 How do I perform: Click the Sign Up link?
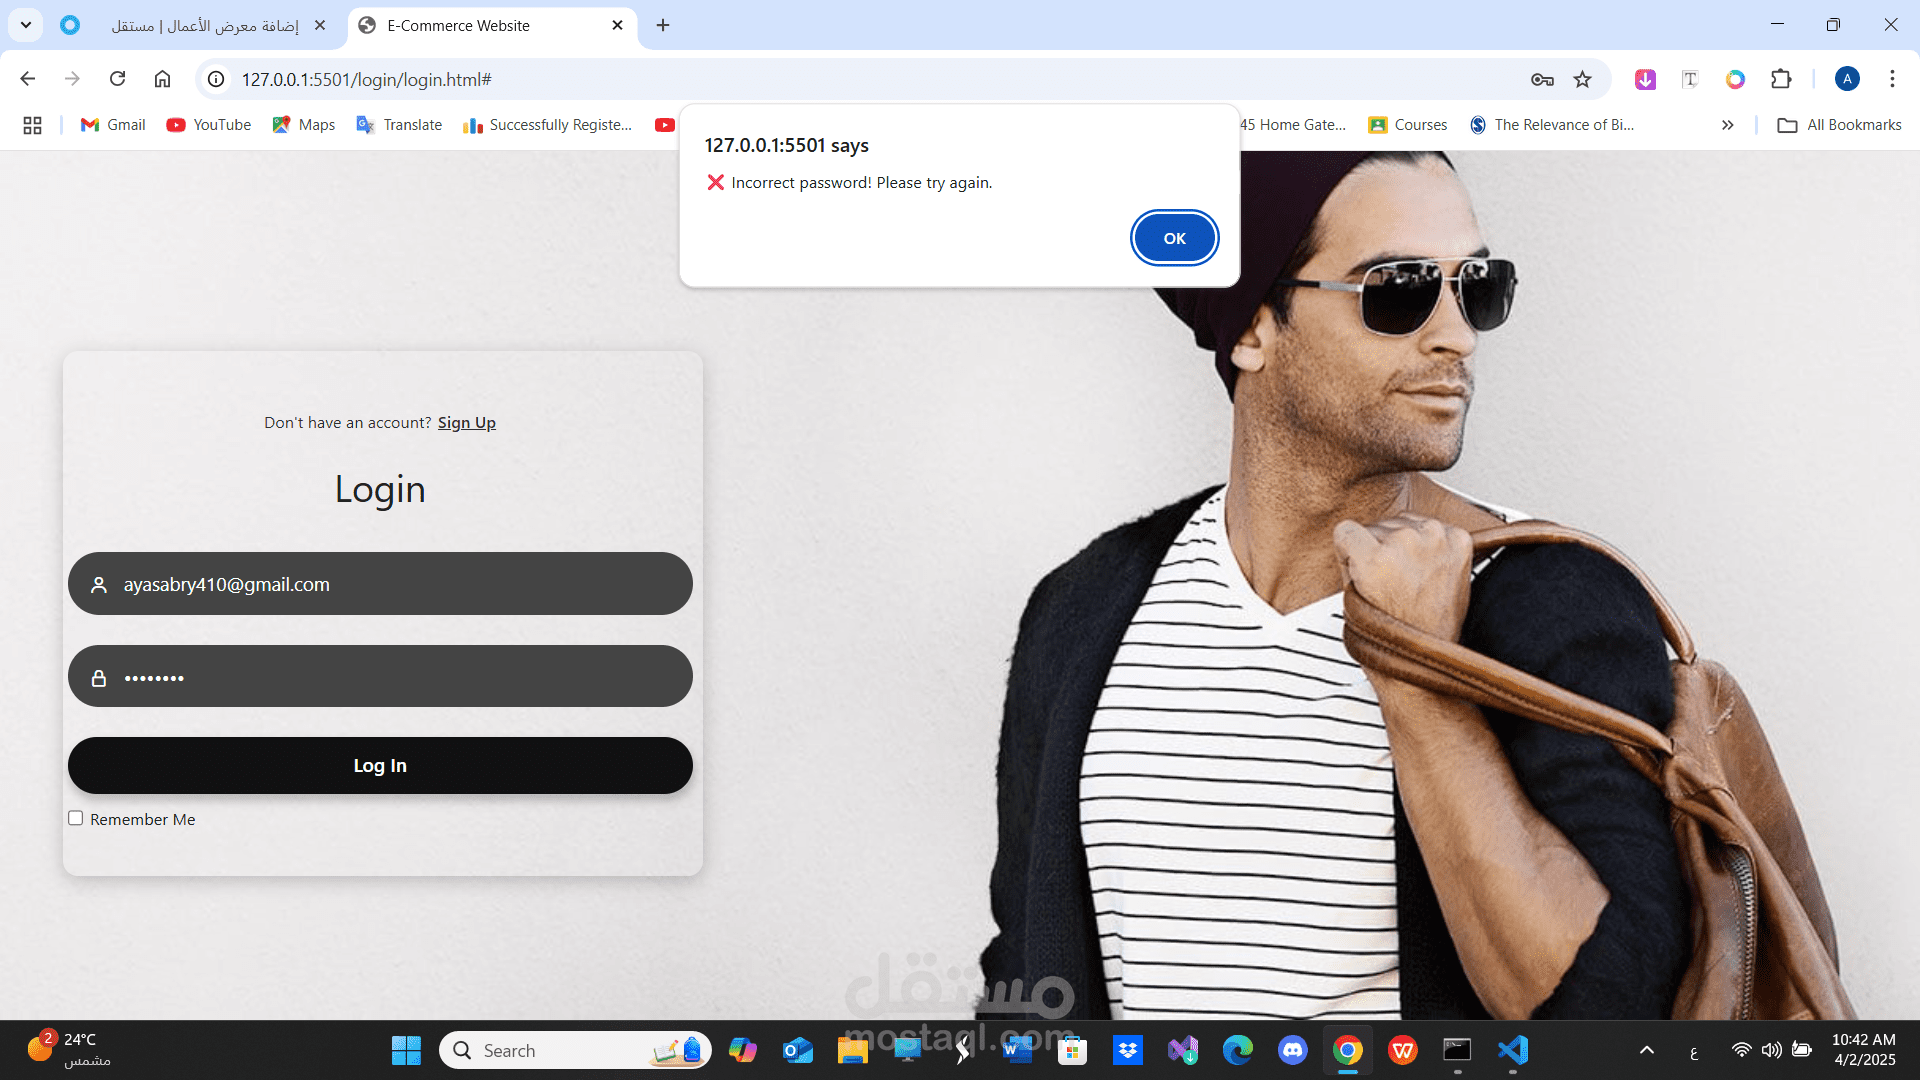coord(466,423)
